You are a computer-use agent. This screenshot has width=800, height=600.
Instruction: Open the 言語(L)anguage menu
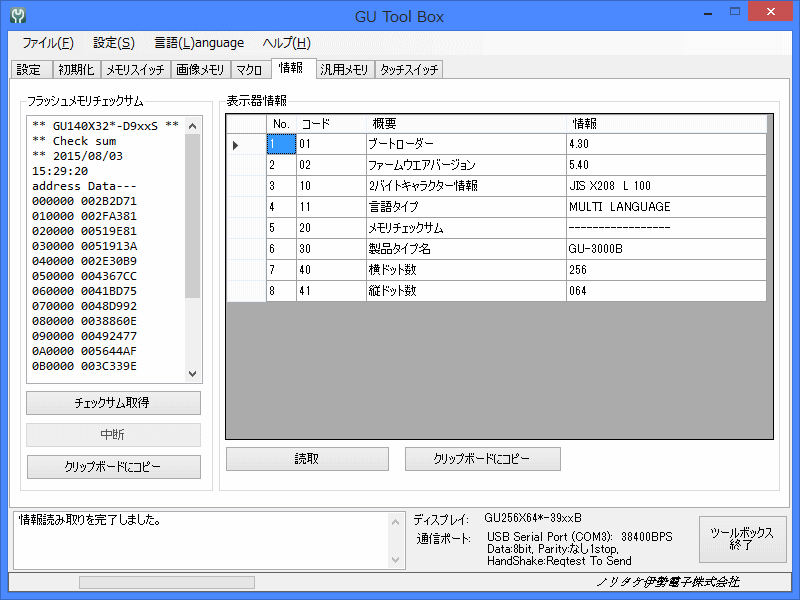[x=199, y=43]
